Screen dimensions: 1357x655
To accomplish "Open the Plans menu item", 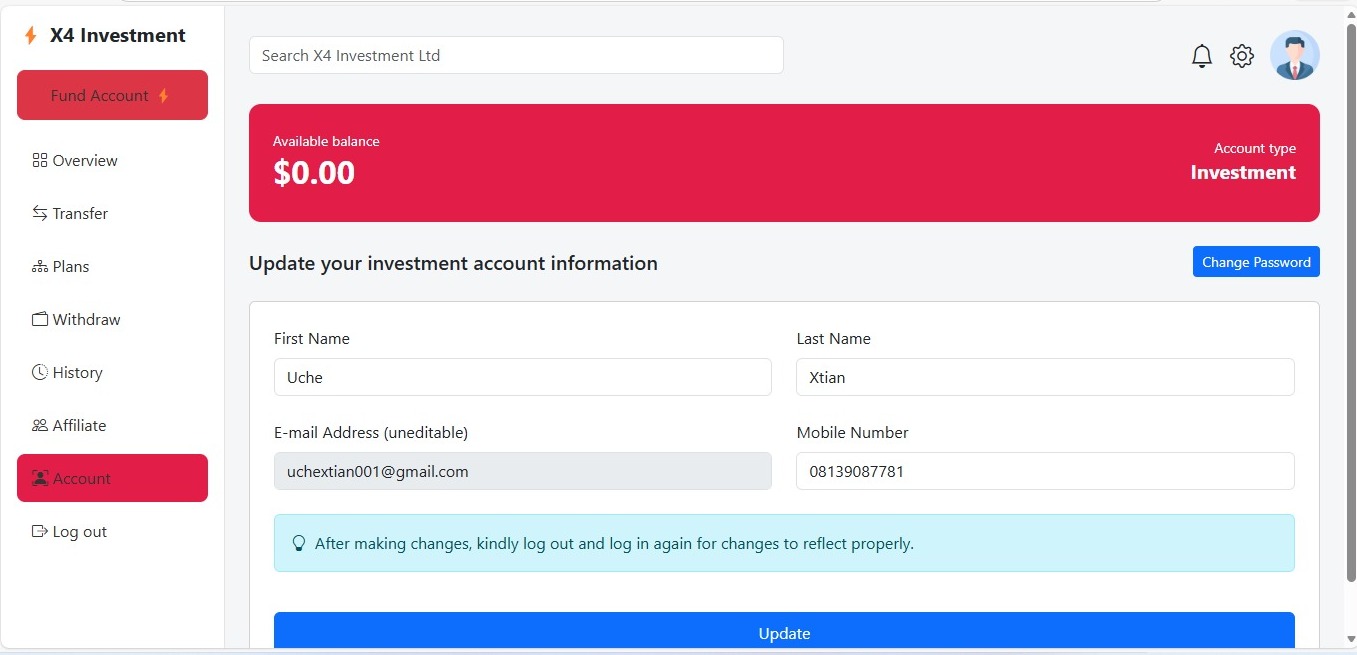I will tap(112, 266).
